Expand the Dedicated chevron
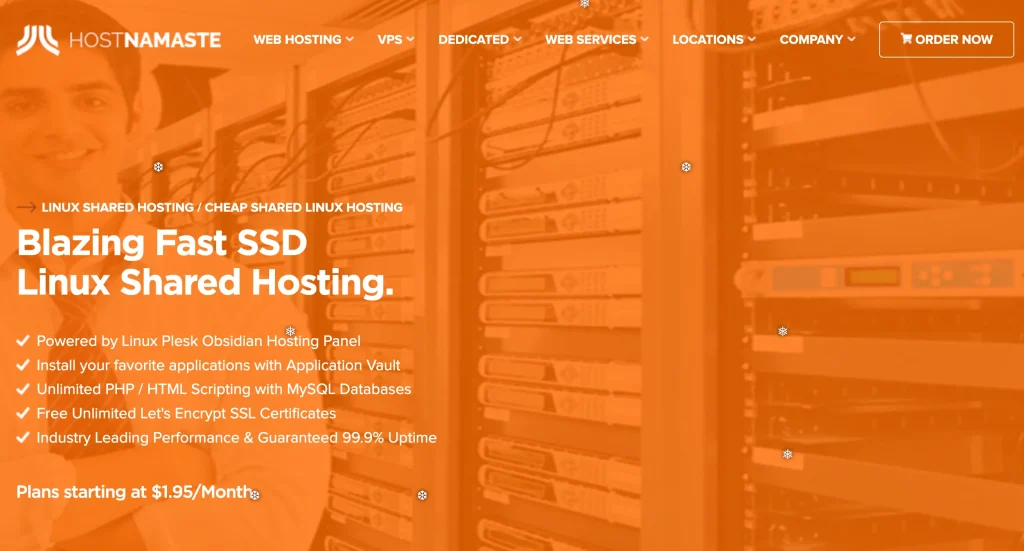This screenshot has width=1024, height=551. (517, 39)
